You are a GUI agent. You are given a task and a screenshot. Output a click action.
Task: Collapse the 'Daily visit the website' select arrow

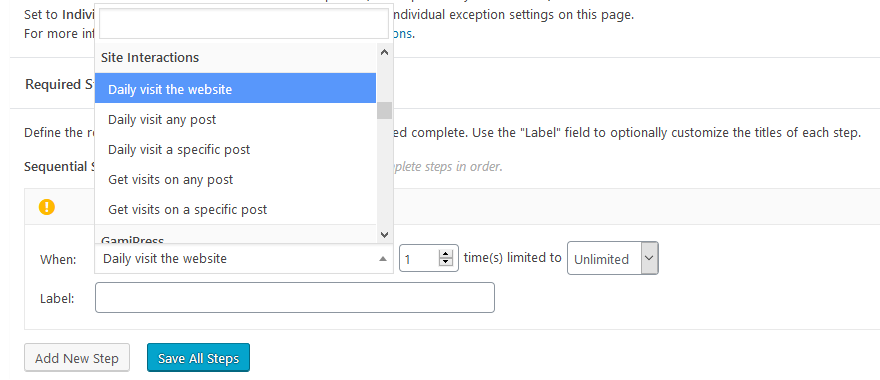click(383, 259)
